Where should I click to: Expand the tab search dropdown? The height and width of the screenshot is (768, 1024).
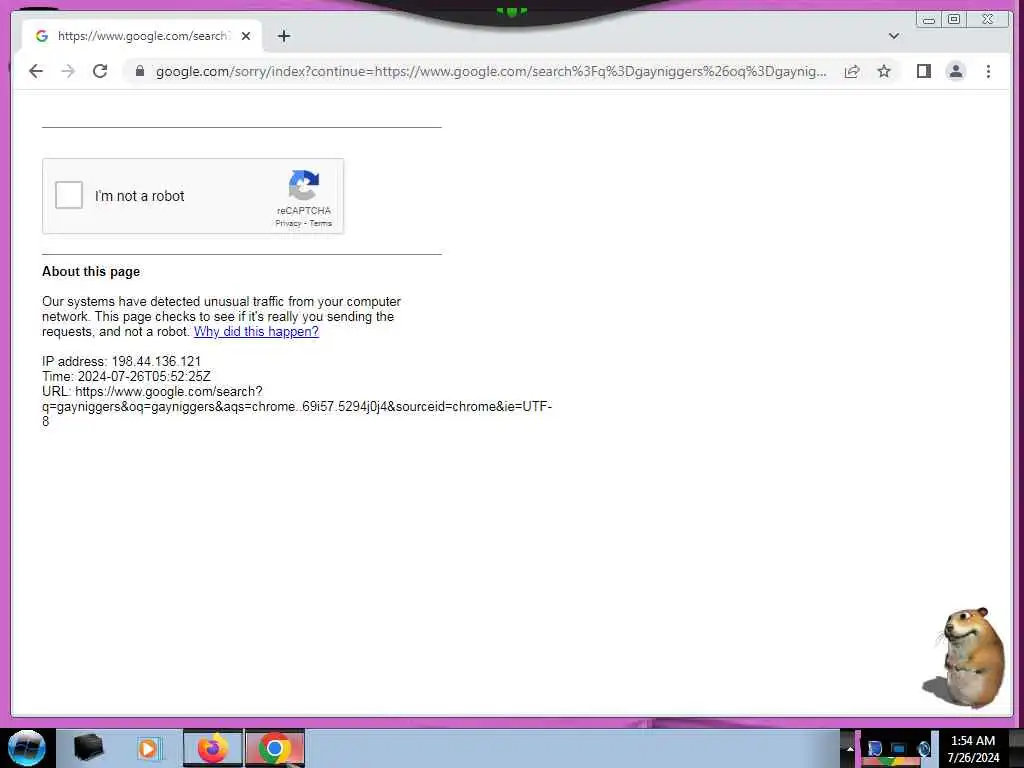893,36
